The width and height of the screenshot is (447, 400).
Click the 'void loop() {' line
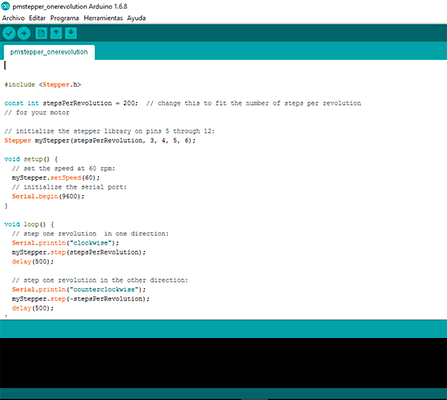pos(29,225)
